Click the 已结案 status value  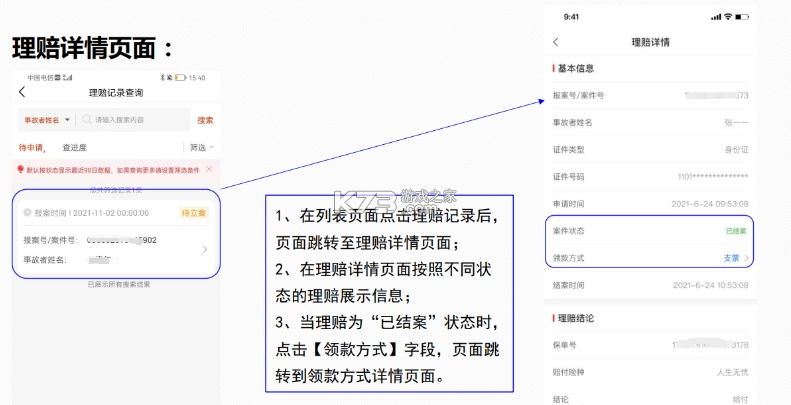(736, 231)
